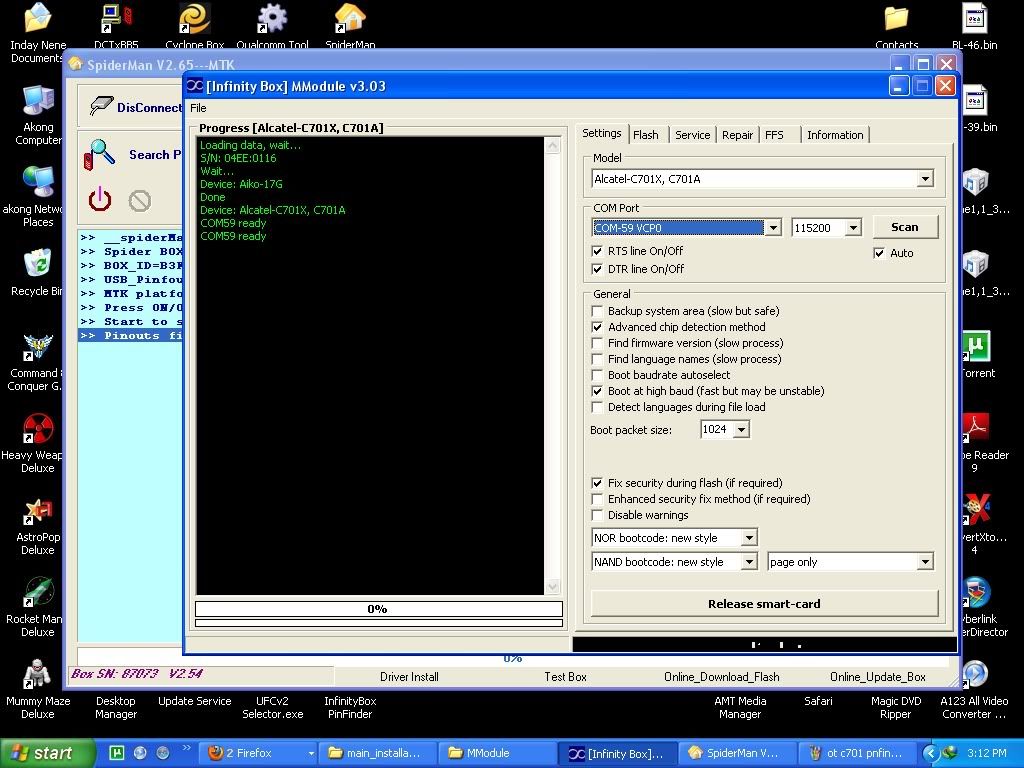The width and height of the screenshot is (1024, 768).
Task: Click SpiderMan gray stop icon
Action: (x=140, y=200)
